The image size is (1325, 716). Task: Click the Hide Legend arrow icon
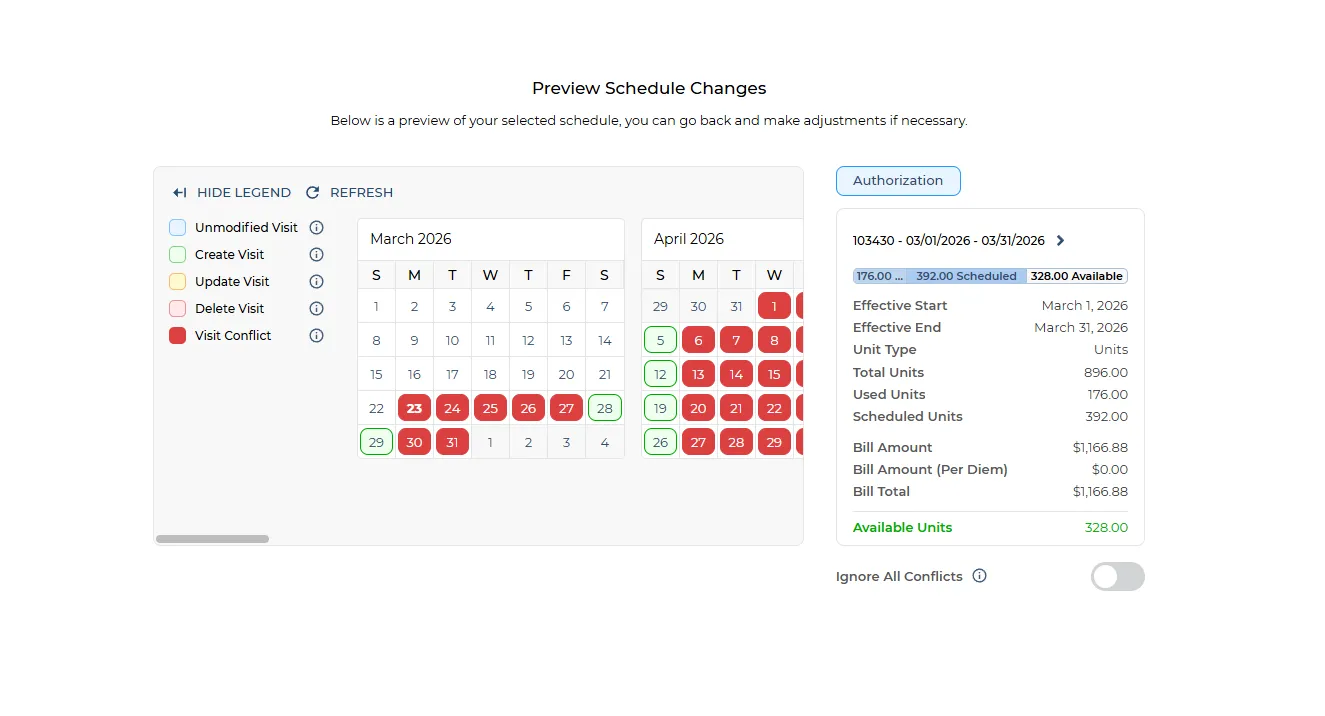coord(179,192)
